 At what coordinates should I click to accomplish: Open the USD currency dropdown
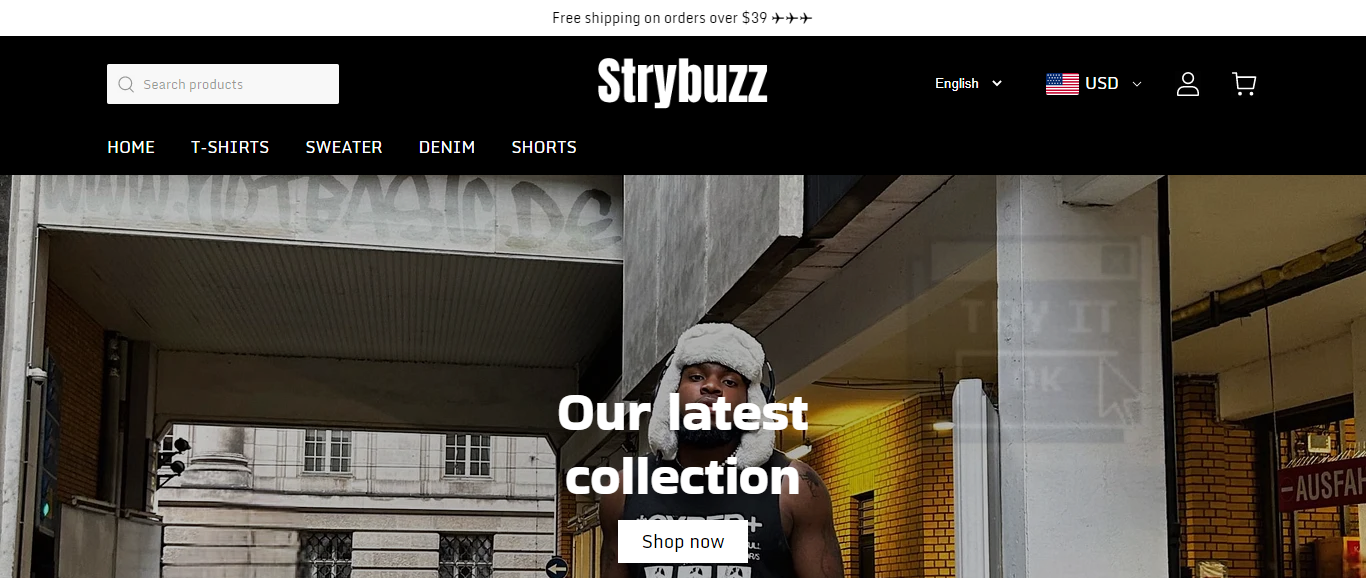coord(1094,84)
